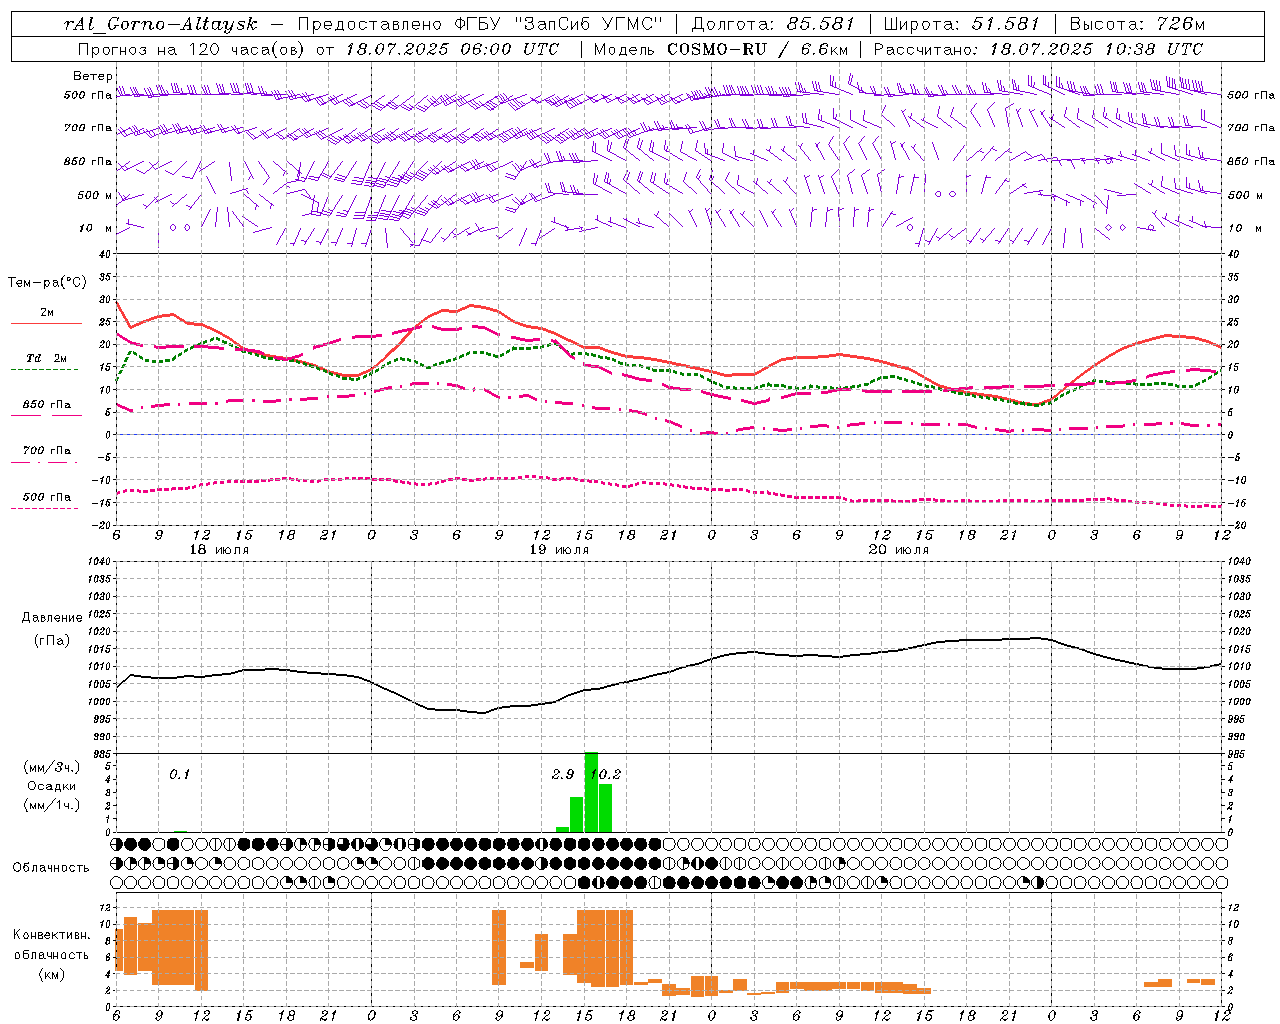1280x1024 pixels.
Task: Click the Тем-ра(°C) temperature panel label
Action: coord(47,283)
